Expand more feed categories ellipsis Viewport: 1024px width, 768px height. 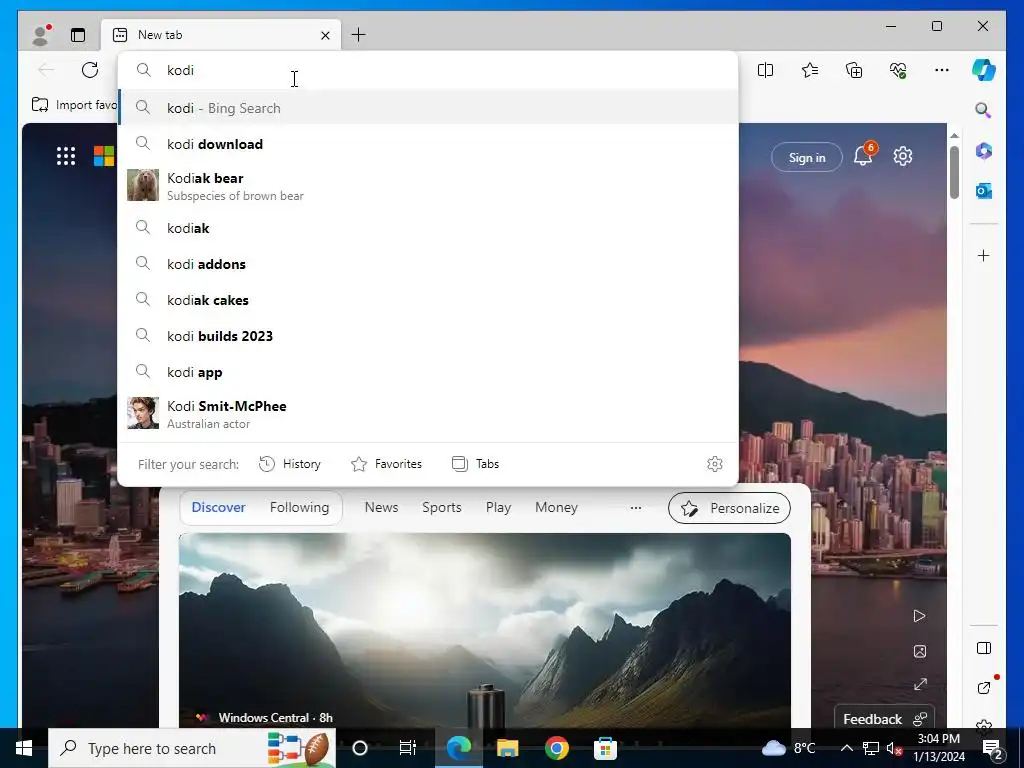[x=635, y=507]
